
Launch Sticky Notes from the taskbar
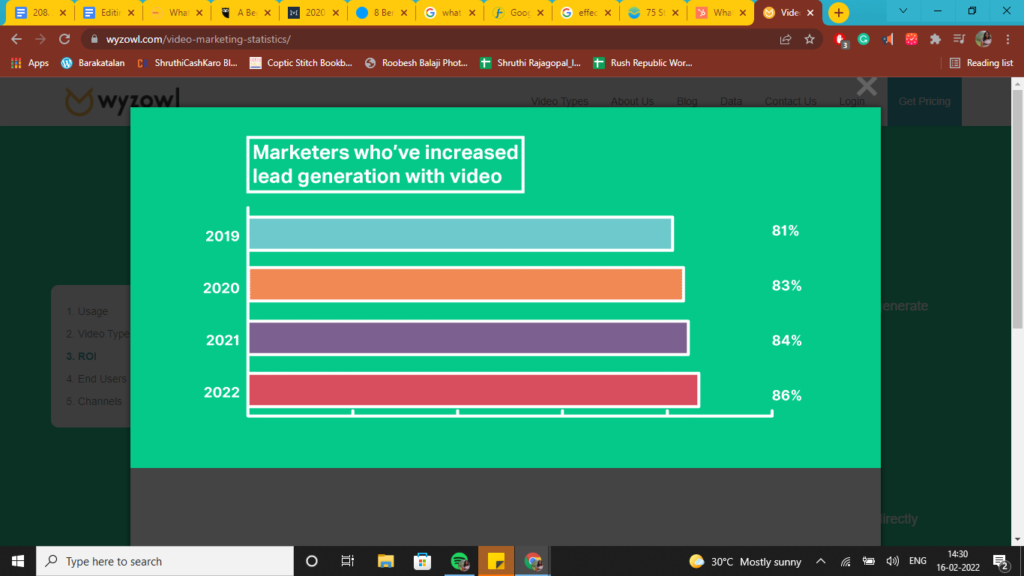(x=495, y=561)
